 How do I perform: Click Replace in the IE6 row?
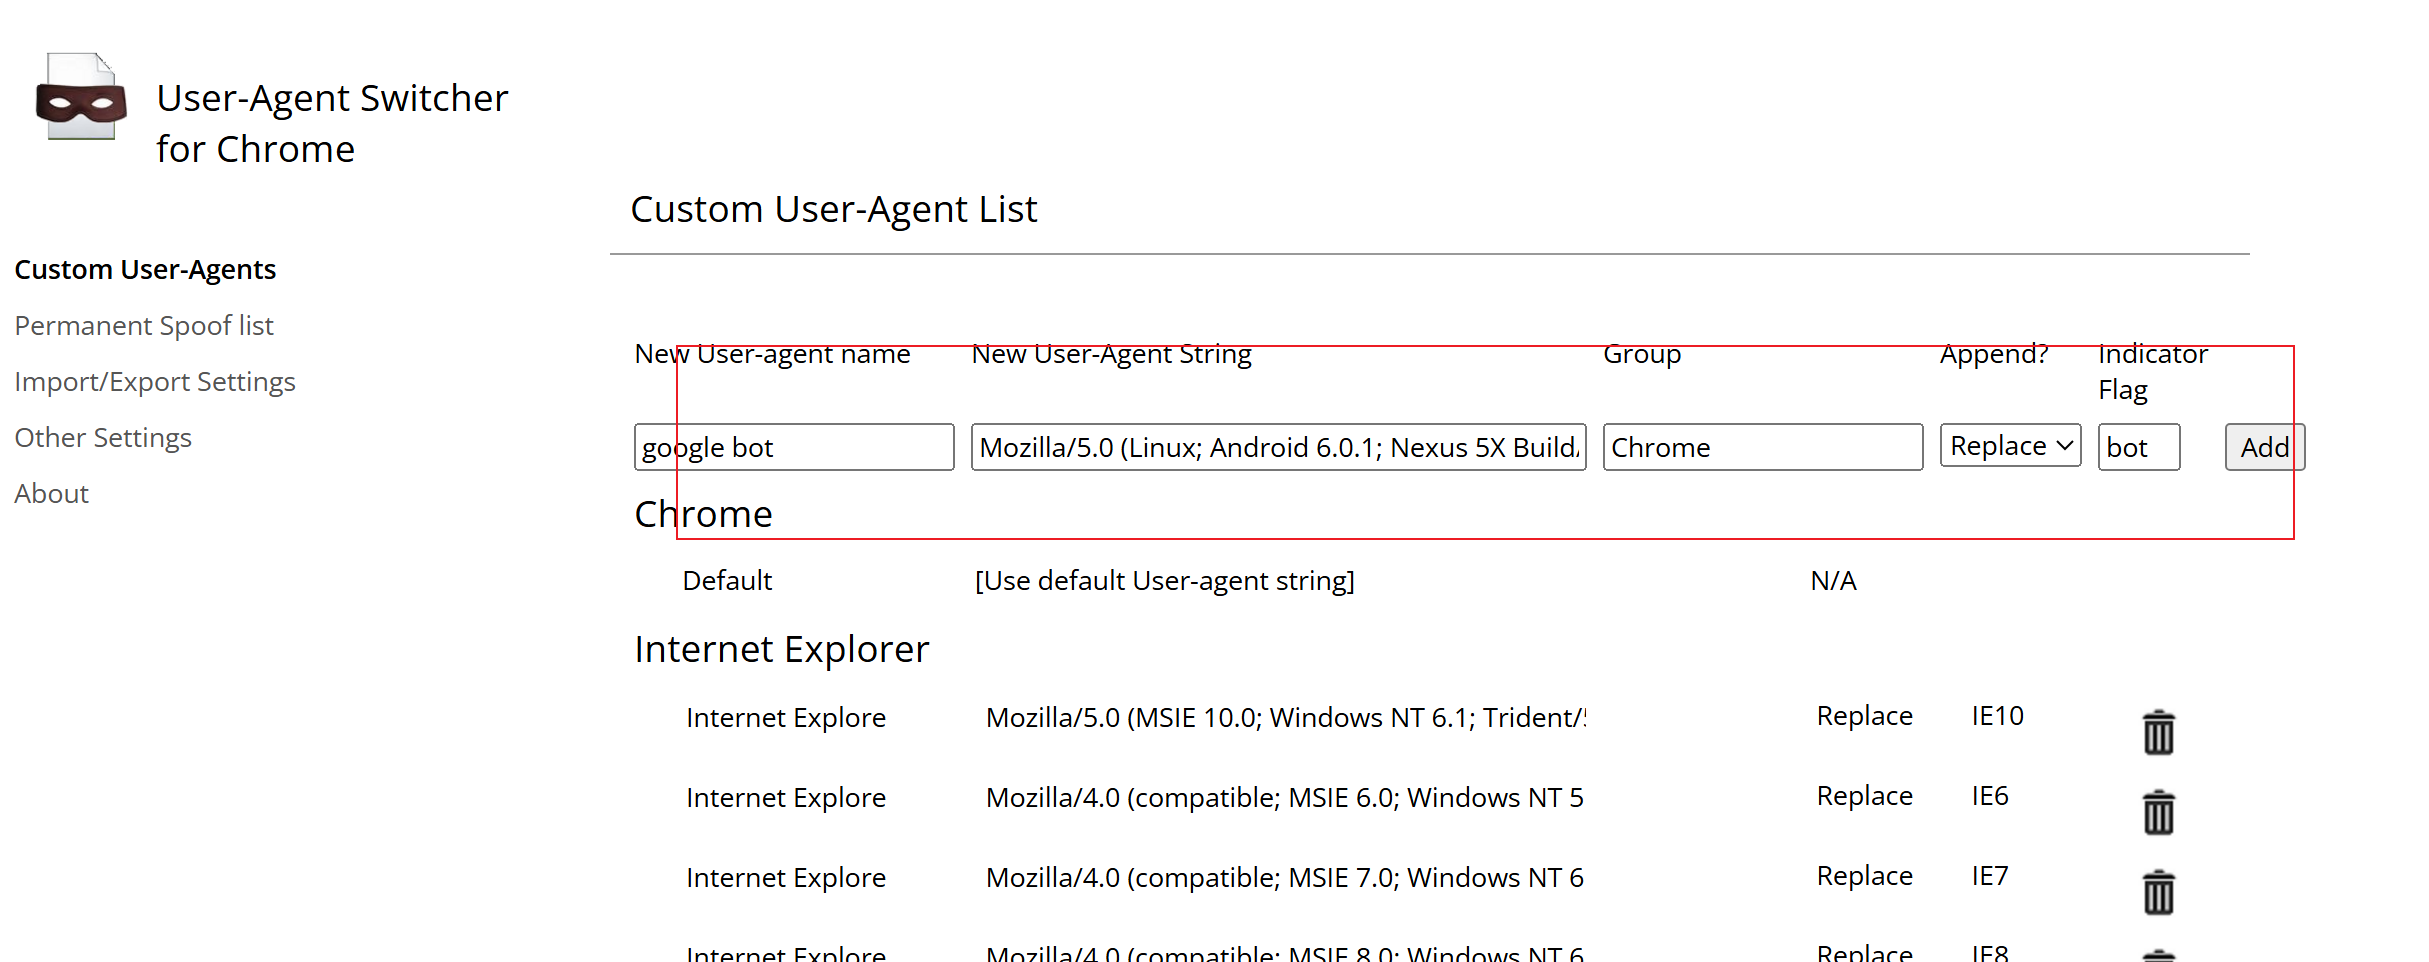pyautogui.click(x=1865, y=796)
